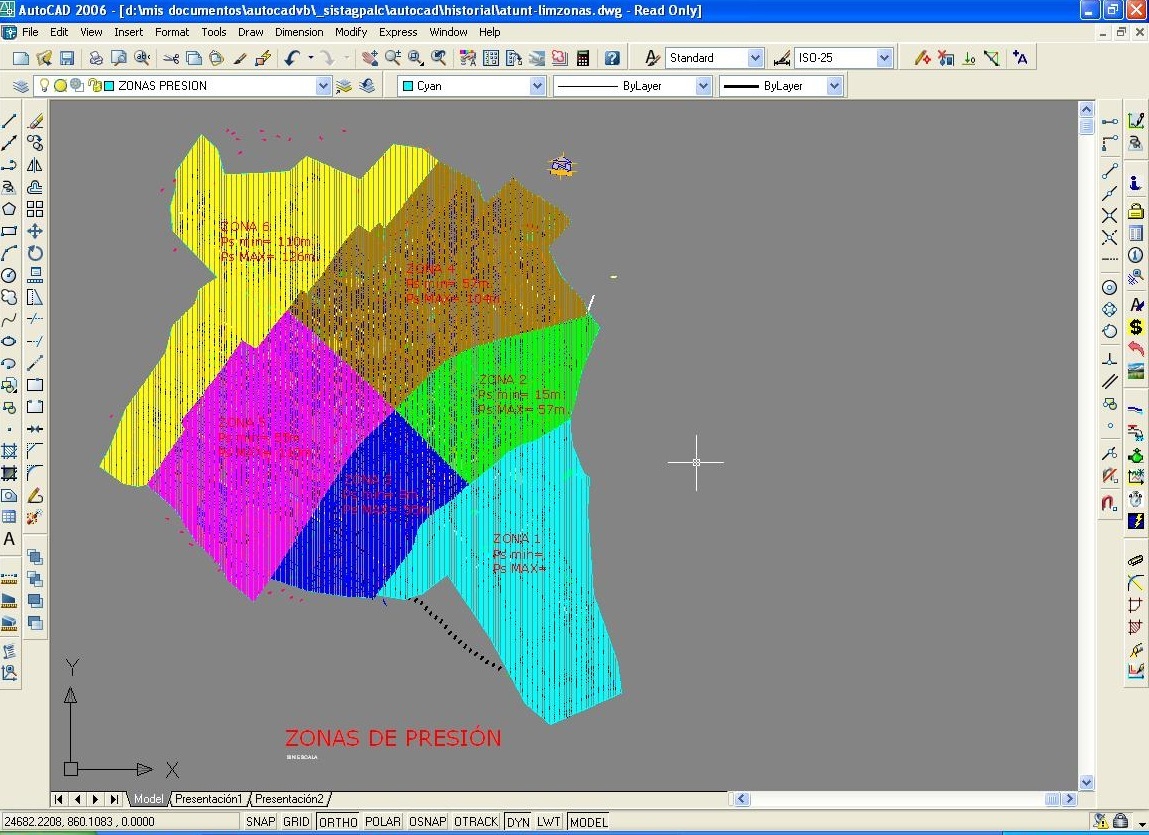Open the ISO-25 dimension style dropdown
Viewport: 1149px width, 835px height.
click(x=884, y=58)
